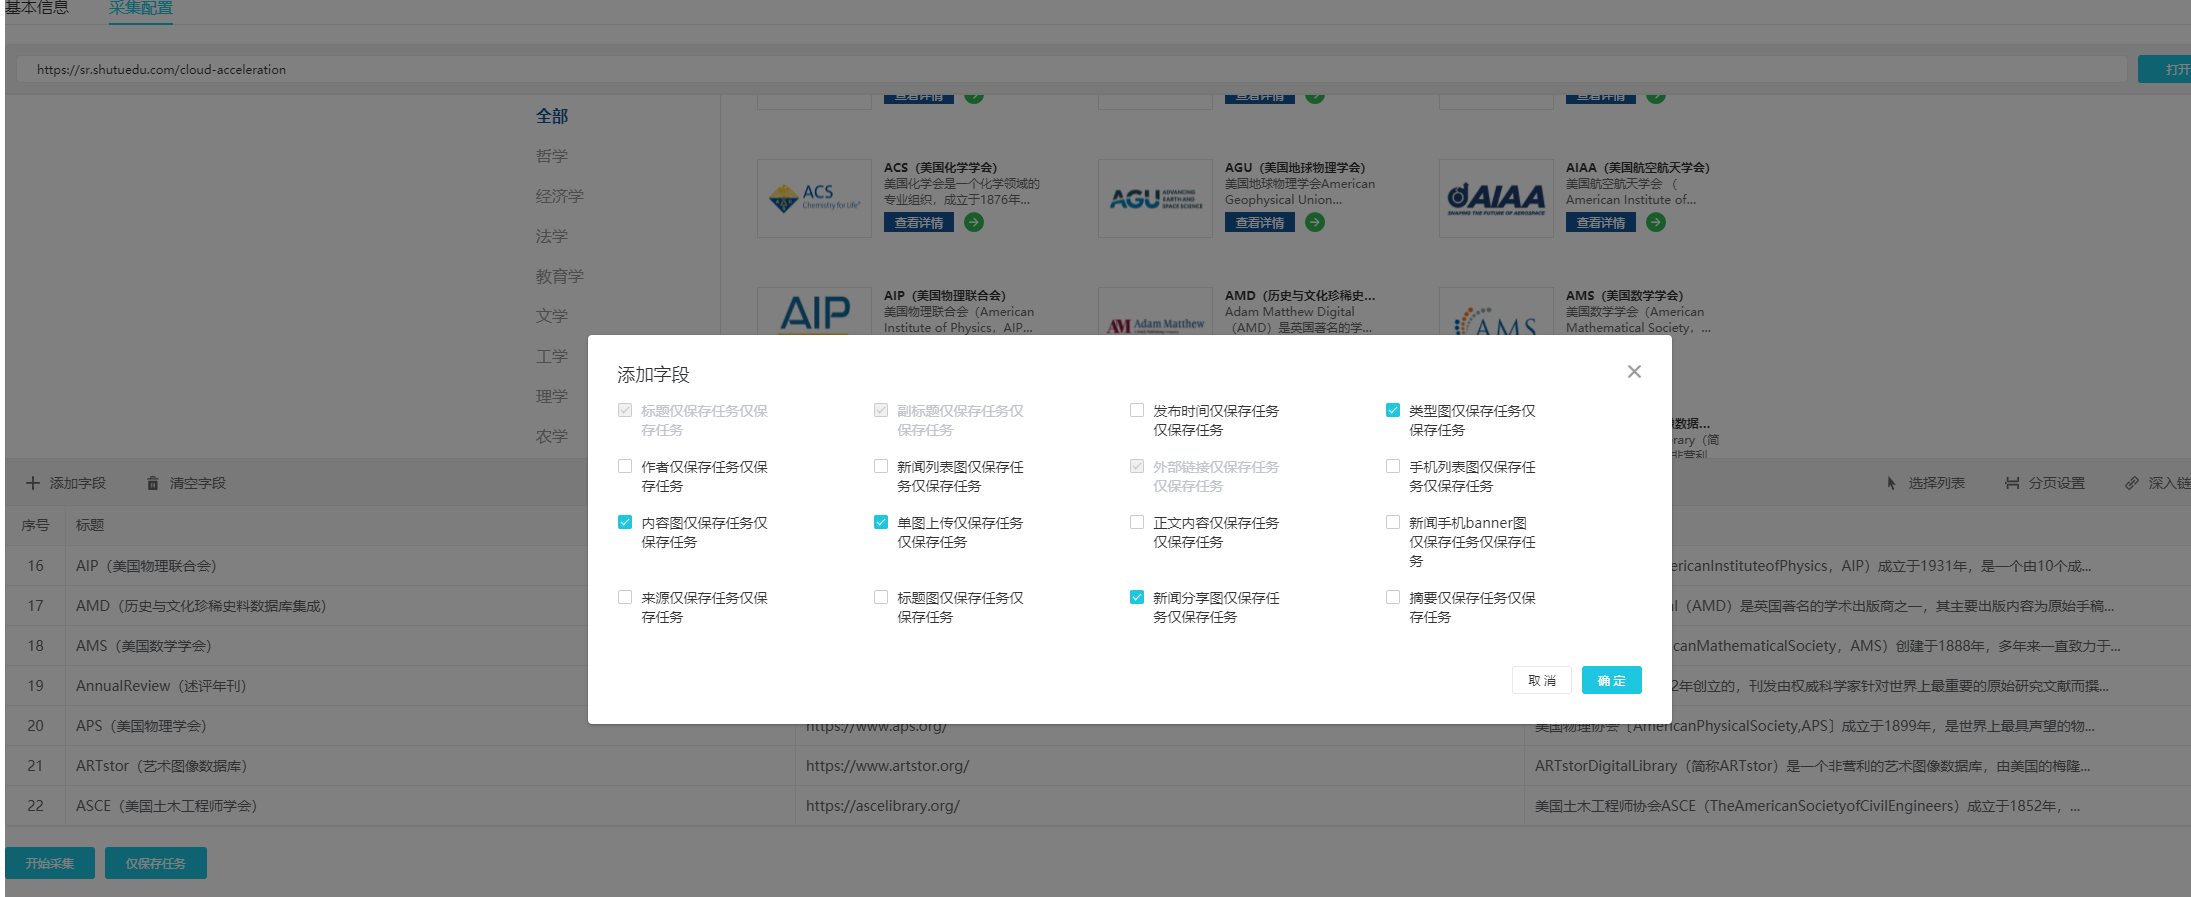Click the 标题 column header in the table
The image size is (2191, 897).
pyautogui.click(x=90, y=525)
